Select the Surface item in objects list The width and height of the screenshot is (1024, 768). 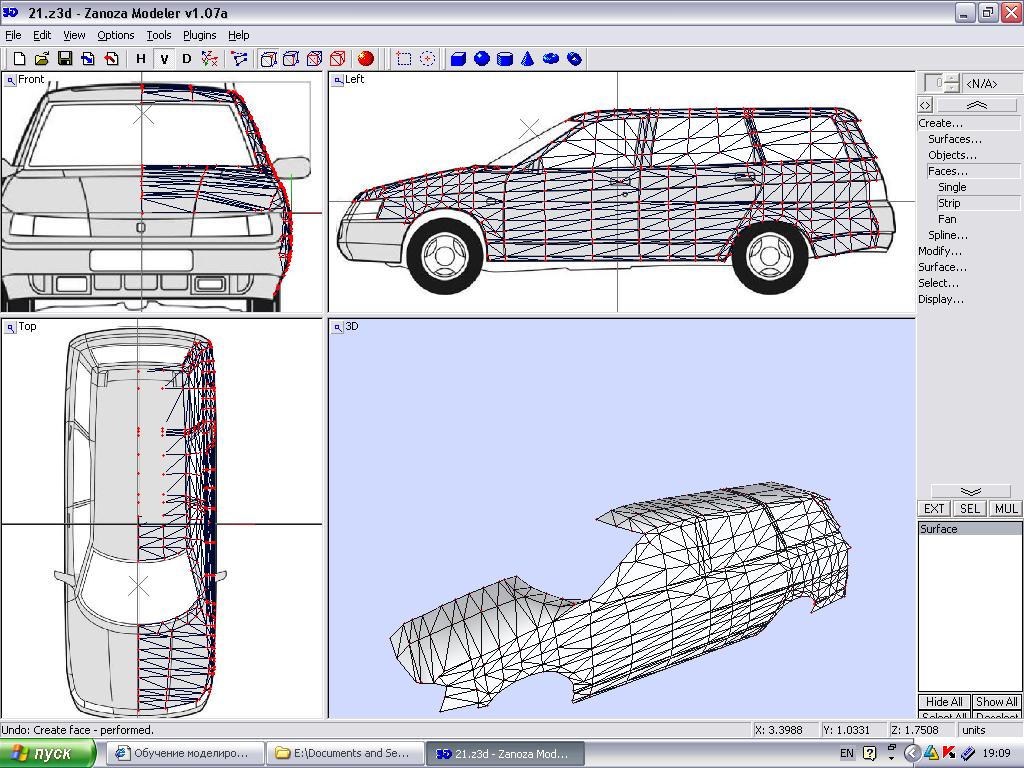(x=939, y=529)
